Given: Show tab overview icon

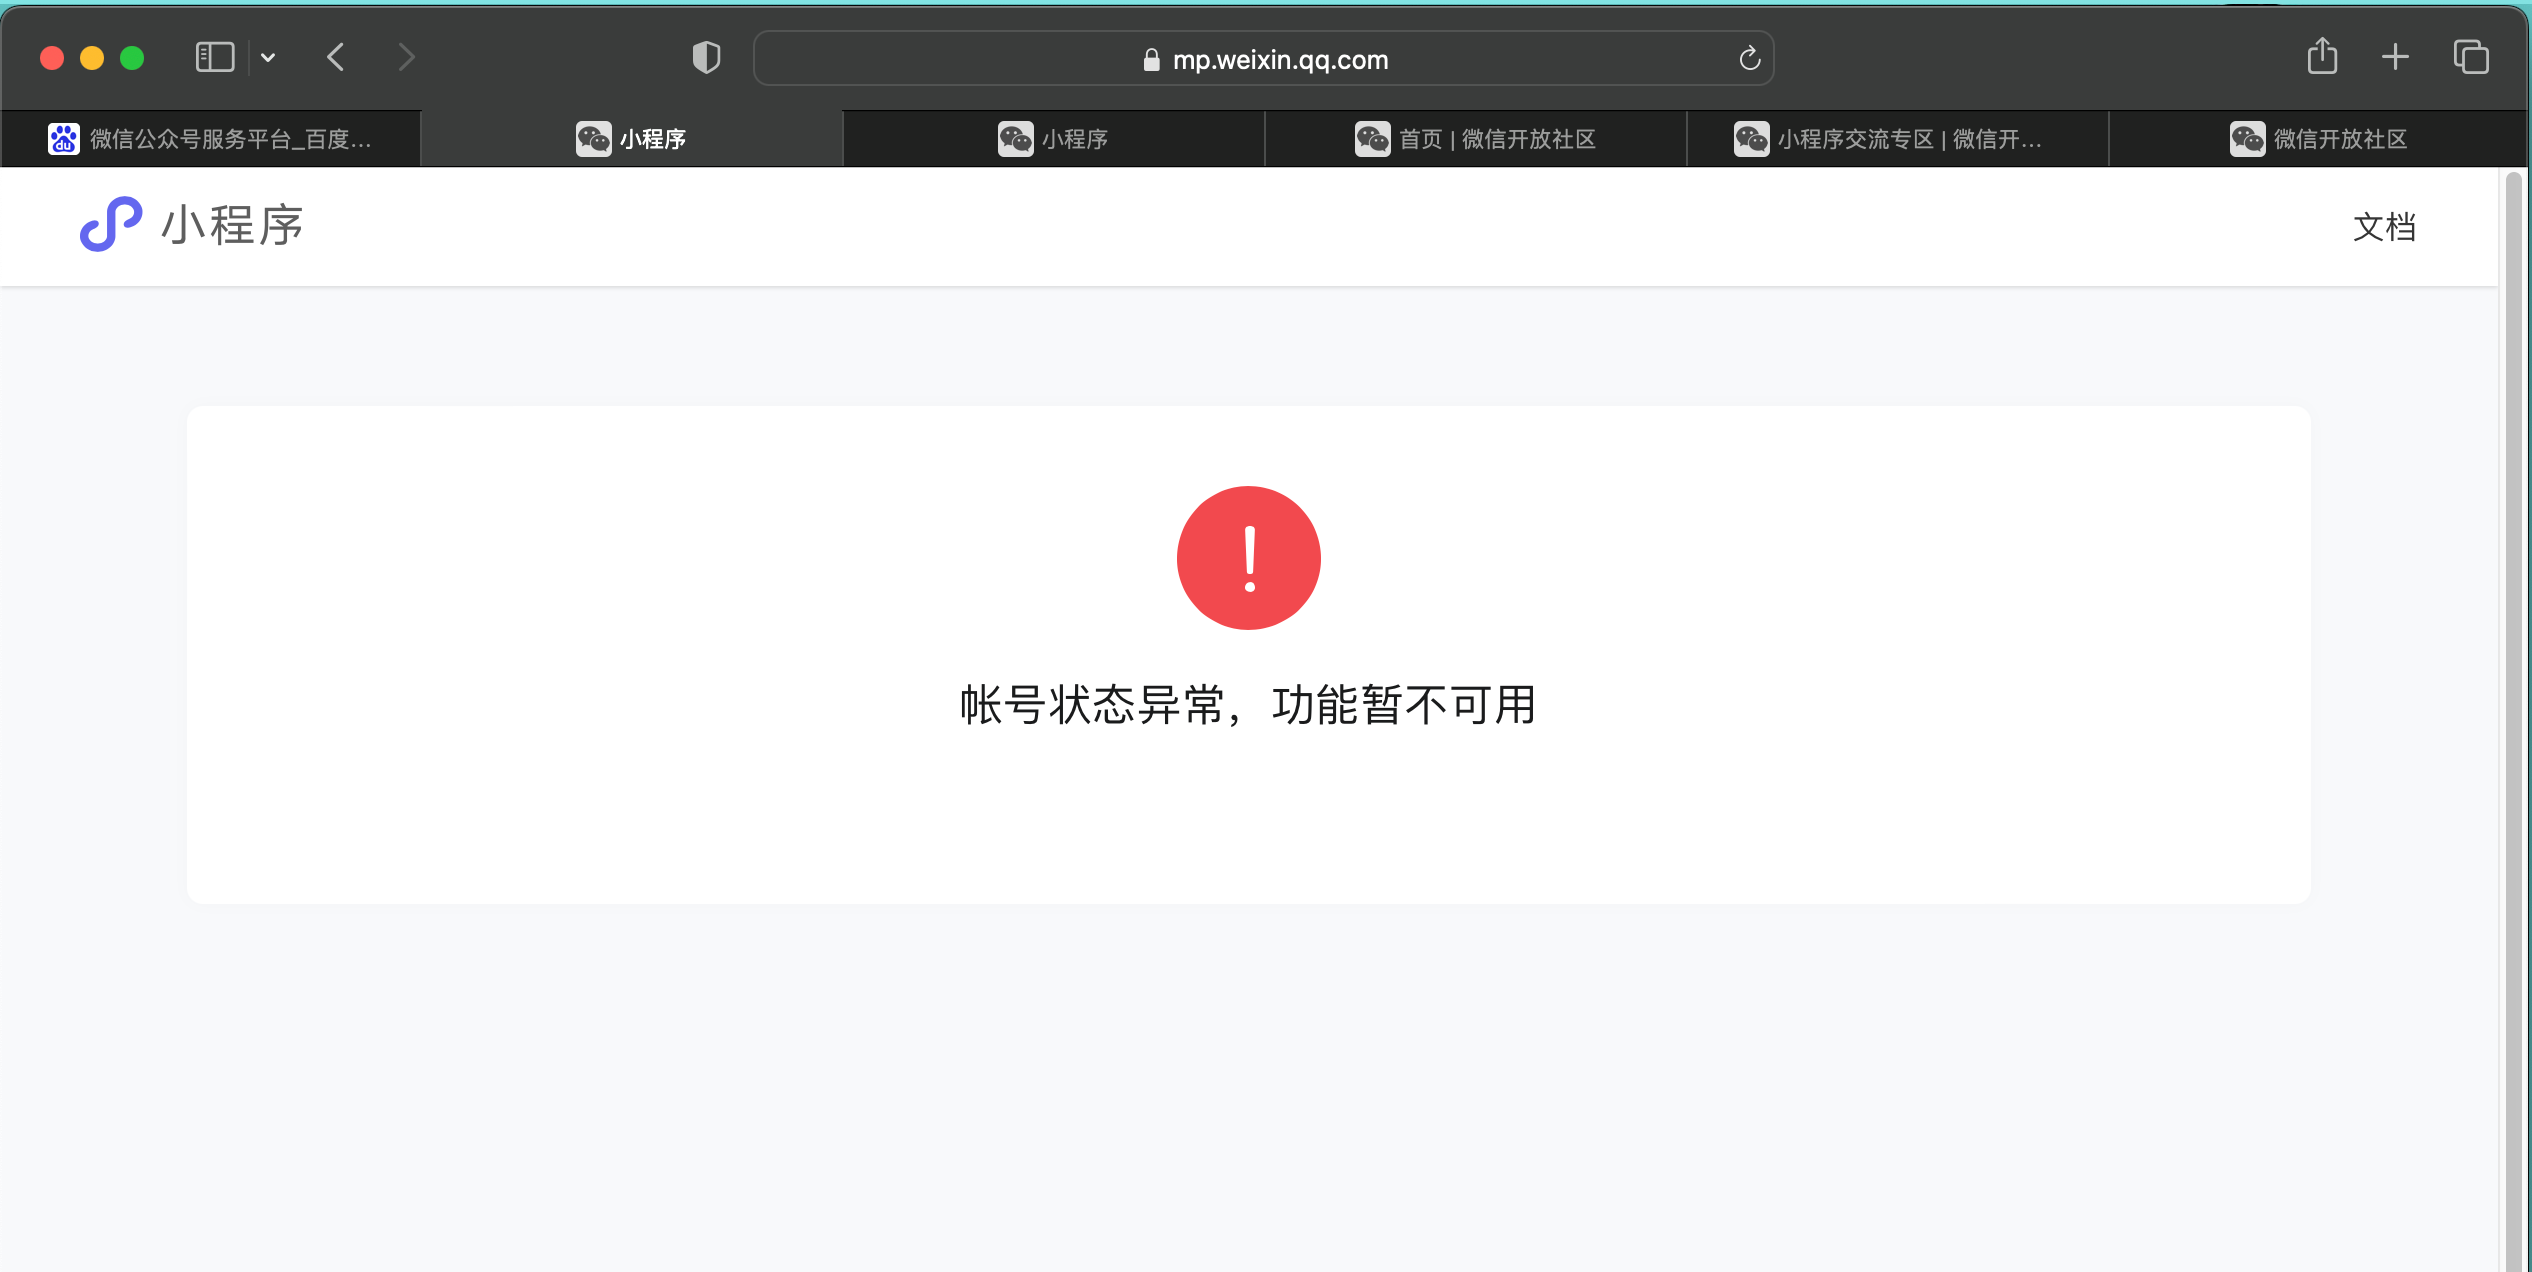Looking at the screenshot, I should click(2470, 57).
